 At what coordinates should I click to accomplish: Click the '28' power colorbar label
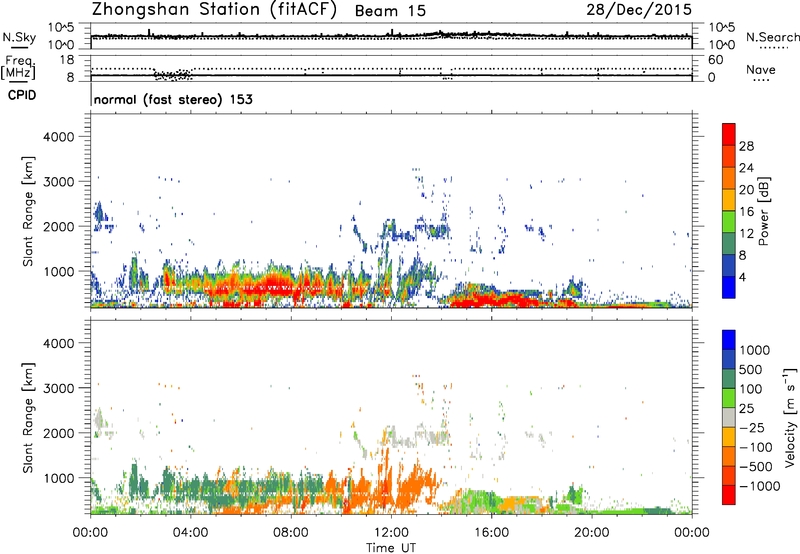pyautogui.click(x=746, y=146)
